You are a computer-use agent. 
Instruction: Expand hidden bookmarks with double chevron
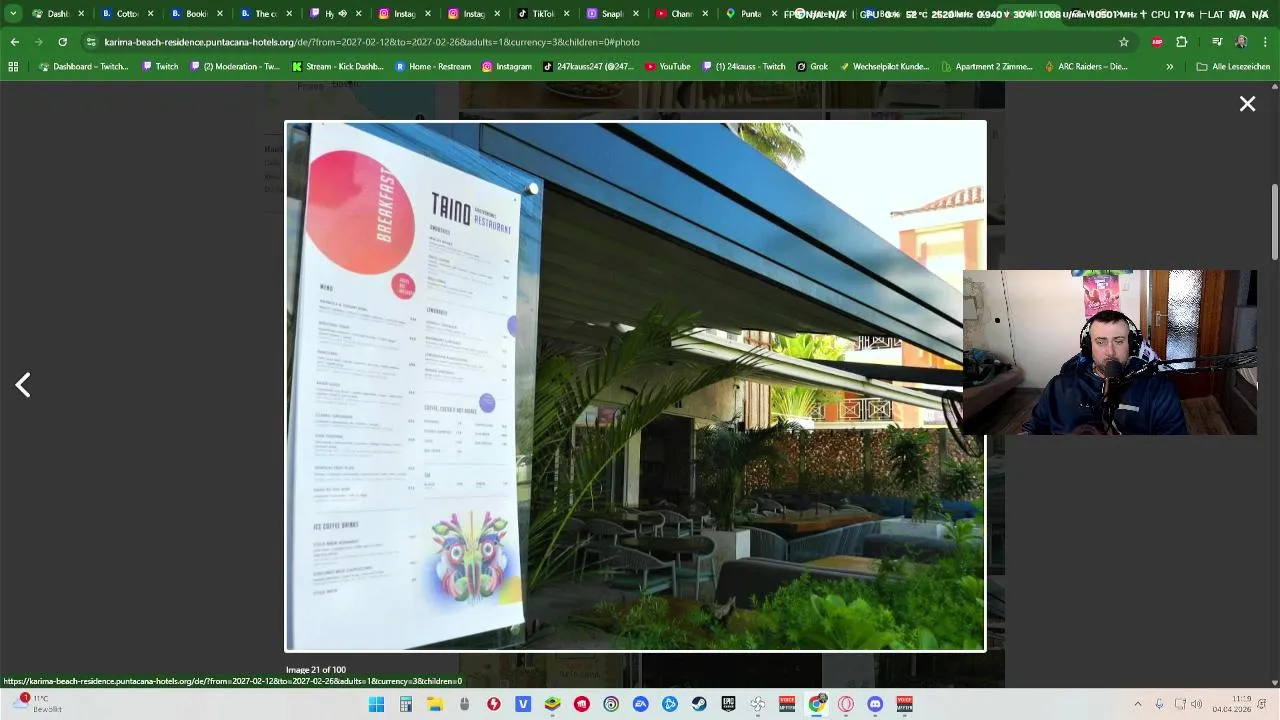click(x=1169, y=66)
